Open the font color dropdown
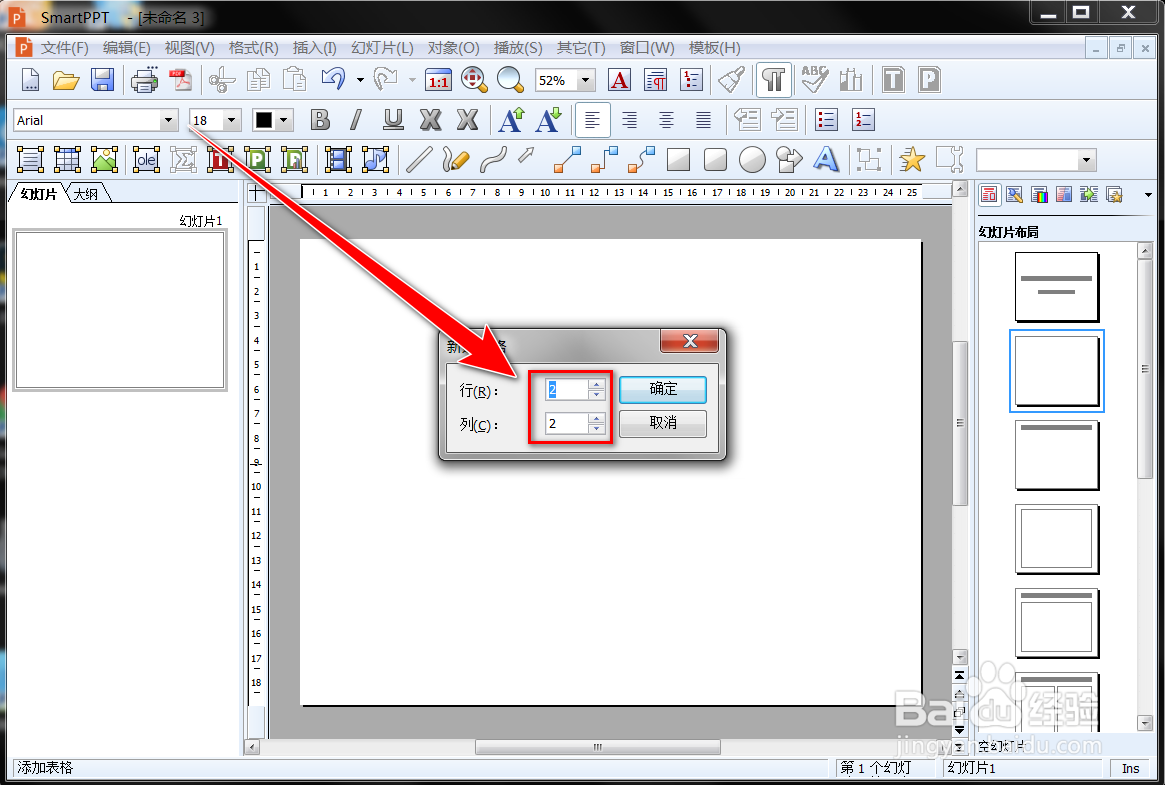Viewport: 1165px width, 785px height. pos(283,120)
